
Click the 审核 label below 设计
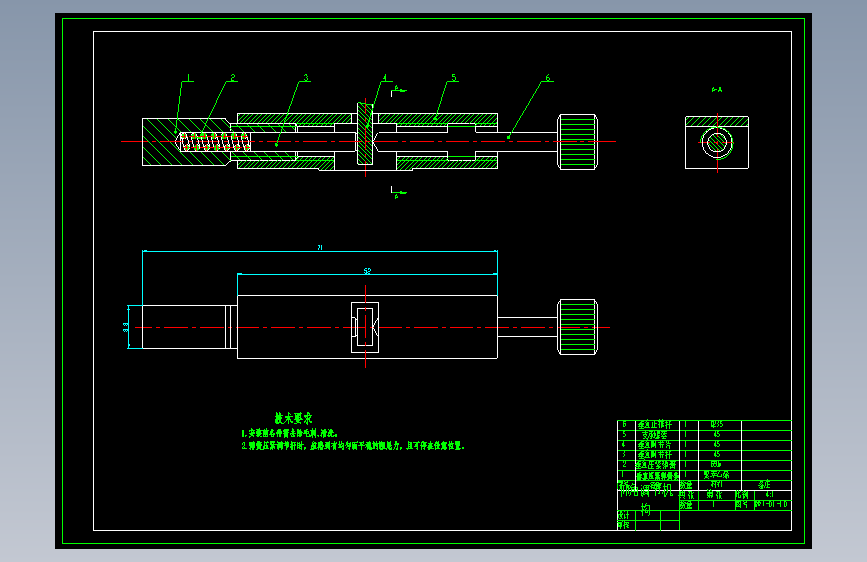pos(623,524)
